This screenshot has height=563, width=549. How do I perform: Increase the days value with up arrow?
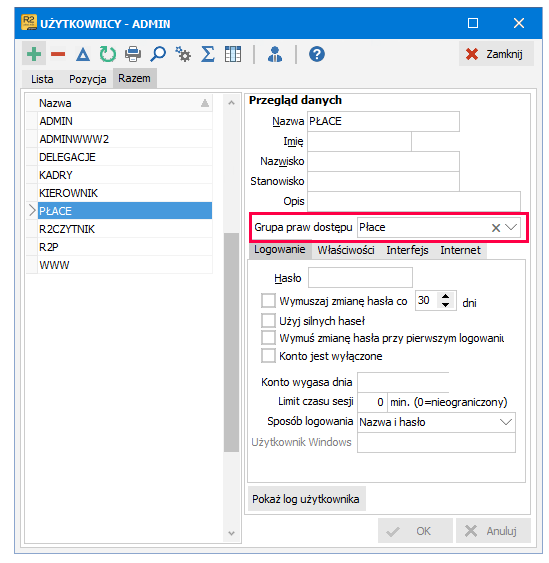(x=445, y=297)
